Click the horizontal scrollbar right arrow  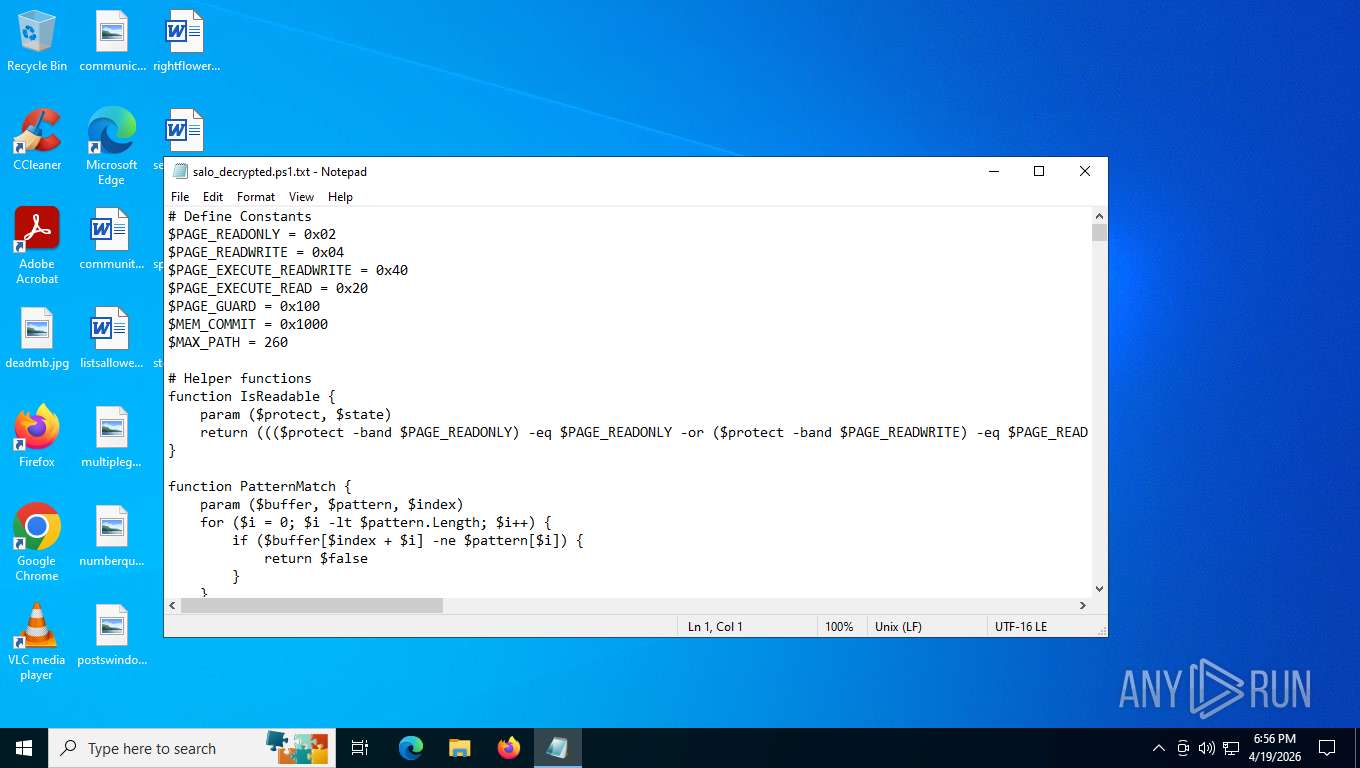tap(1083, 605)
